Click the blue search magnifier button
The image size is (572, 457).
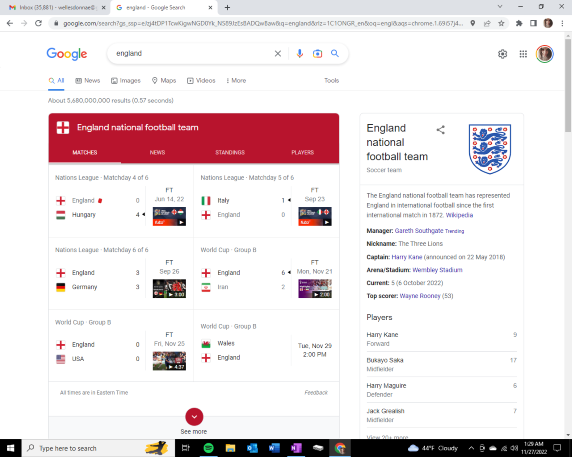[x=335, y=53]
